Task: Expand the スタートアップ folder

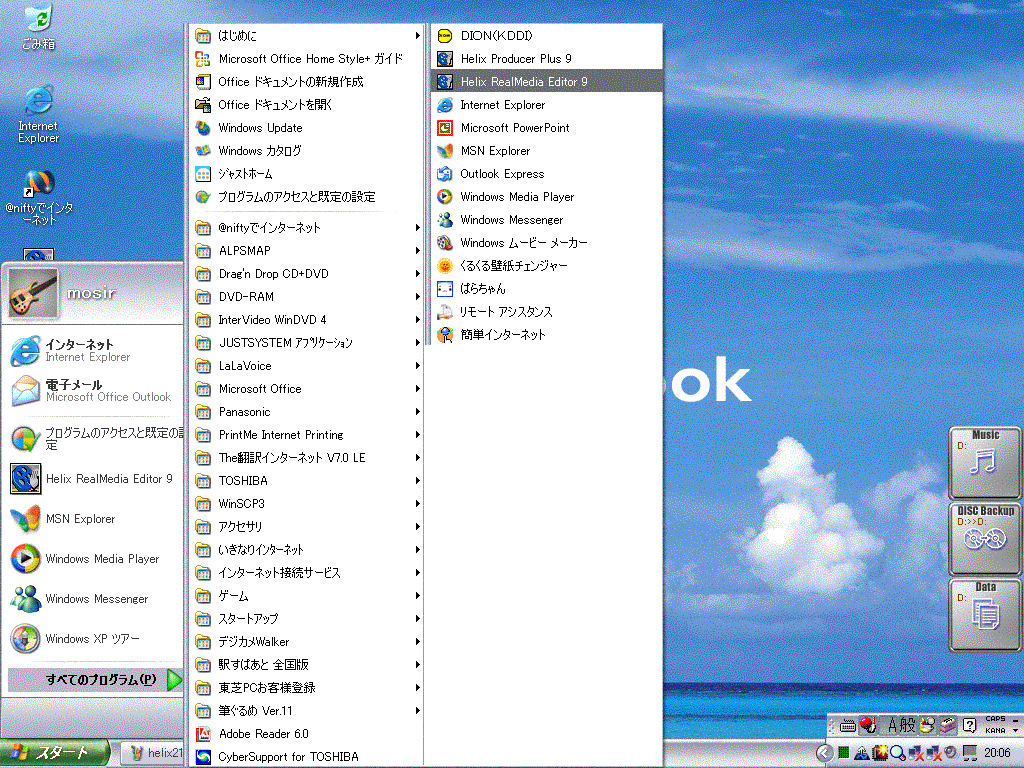Action: [307, 618]
